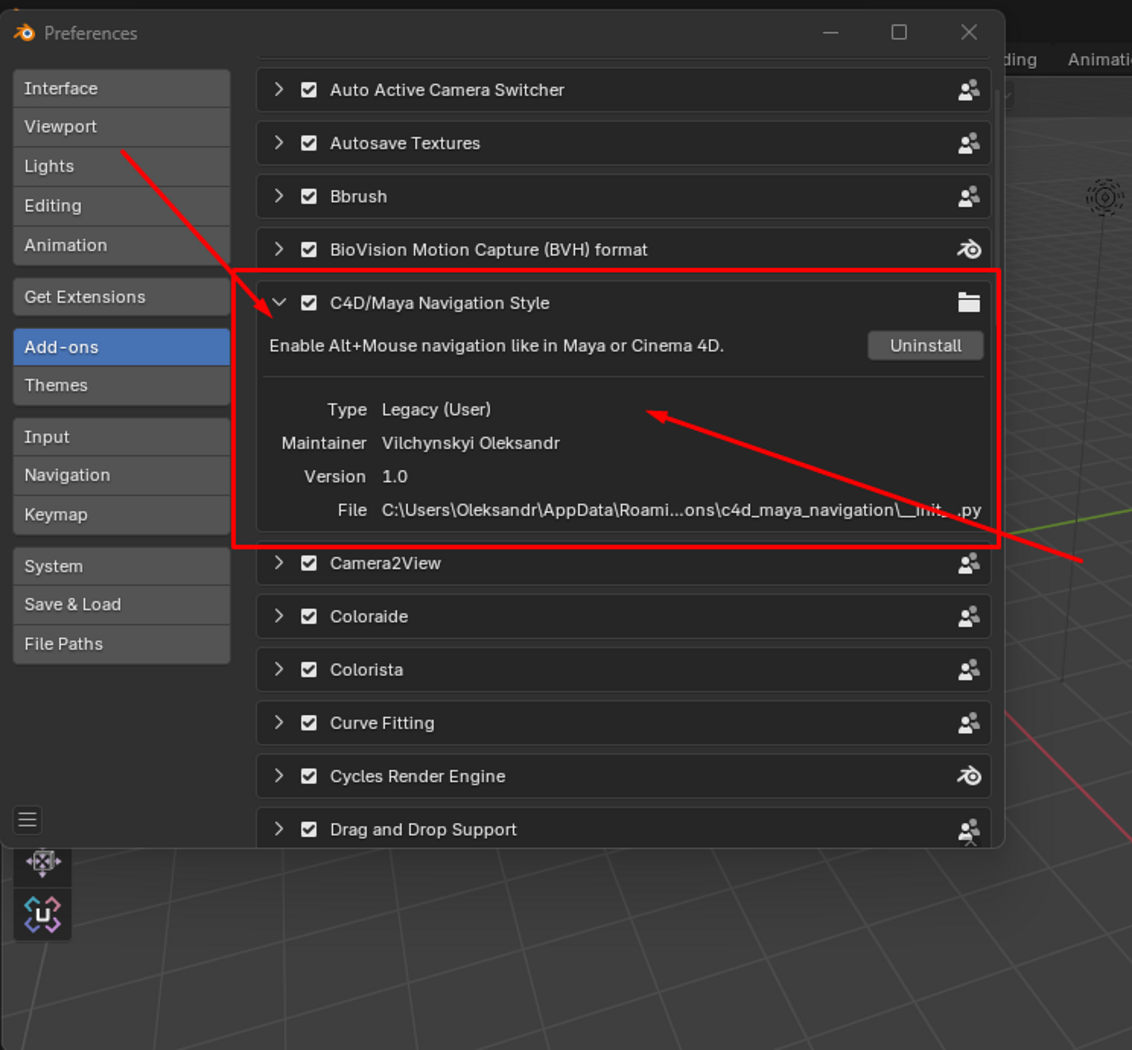Expand the Drag and Drop Support entry
Image resolution: width=1132 pixels, height=1050 pixels.
coord(279,829)
